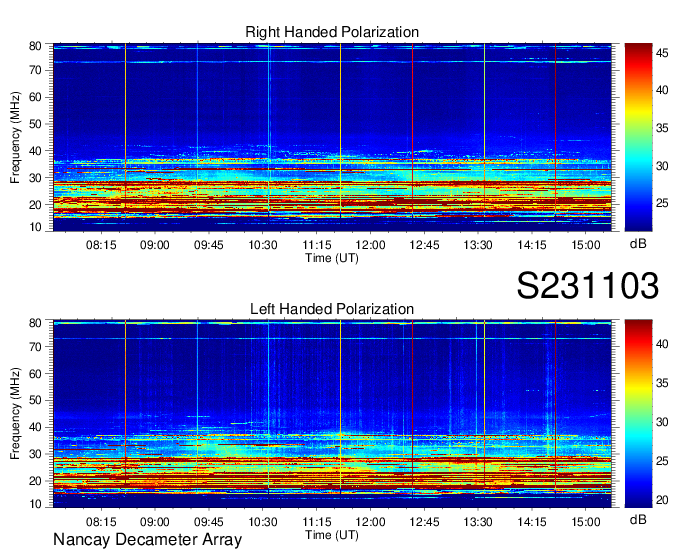The width and height of the screenshot is (680, 552).
Task: Click the 'Nancay Decameter Array' caption
Action: [147, 540]
